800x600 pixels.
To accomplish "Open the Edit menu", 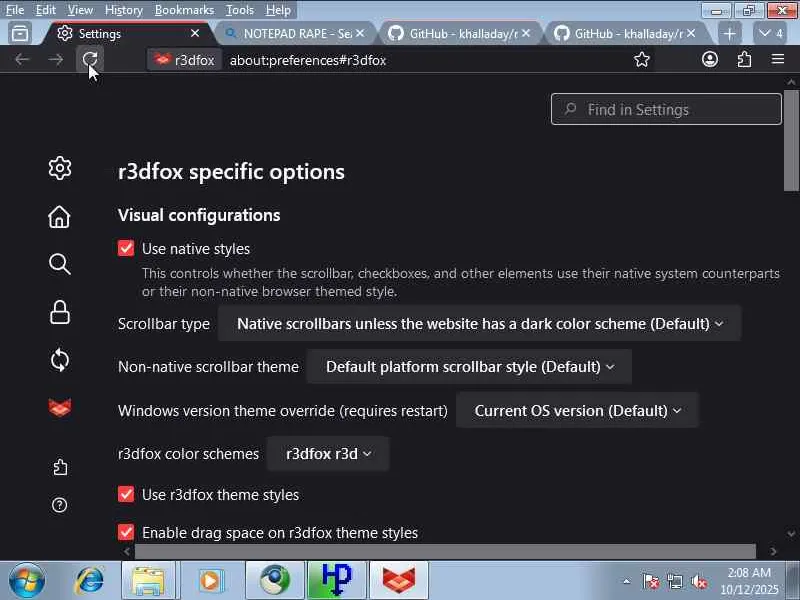I will (x=45, y=10).
